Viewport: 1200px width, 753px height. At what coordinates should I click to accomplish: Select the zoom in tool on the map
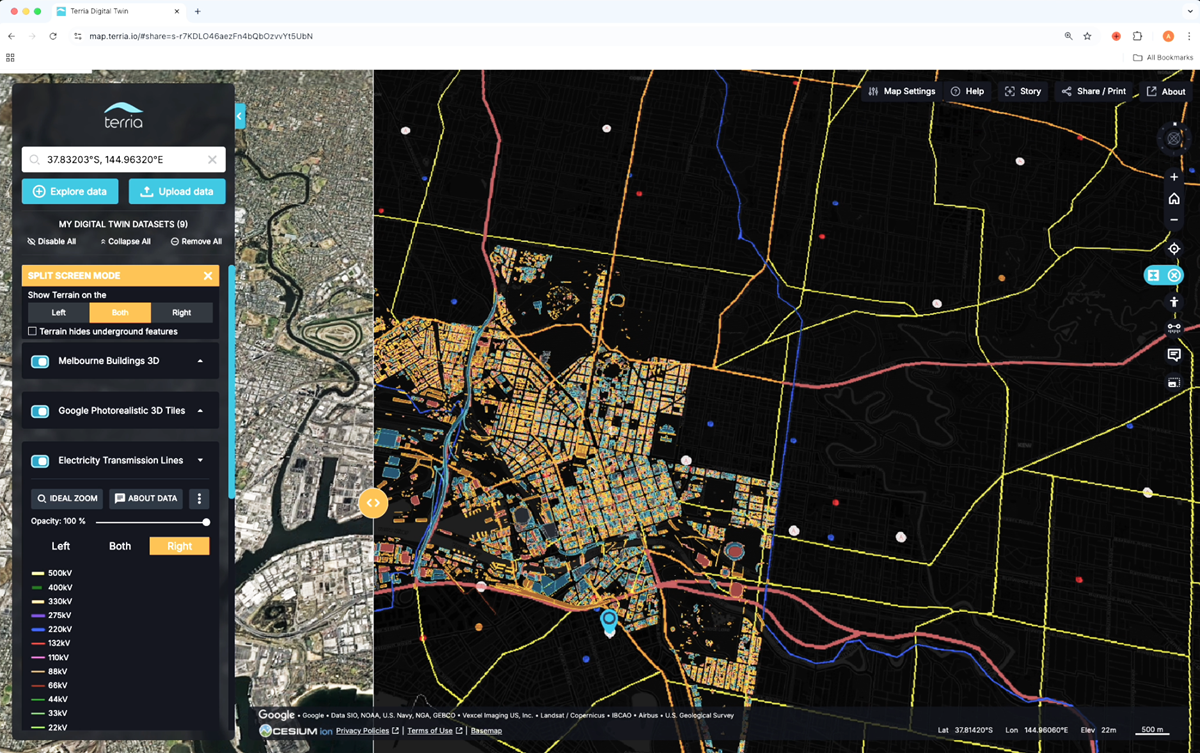click(x=1174, y=177)
